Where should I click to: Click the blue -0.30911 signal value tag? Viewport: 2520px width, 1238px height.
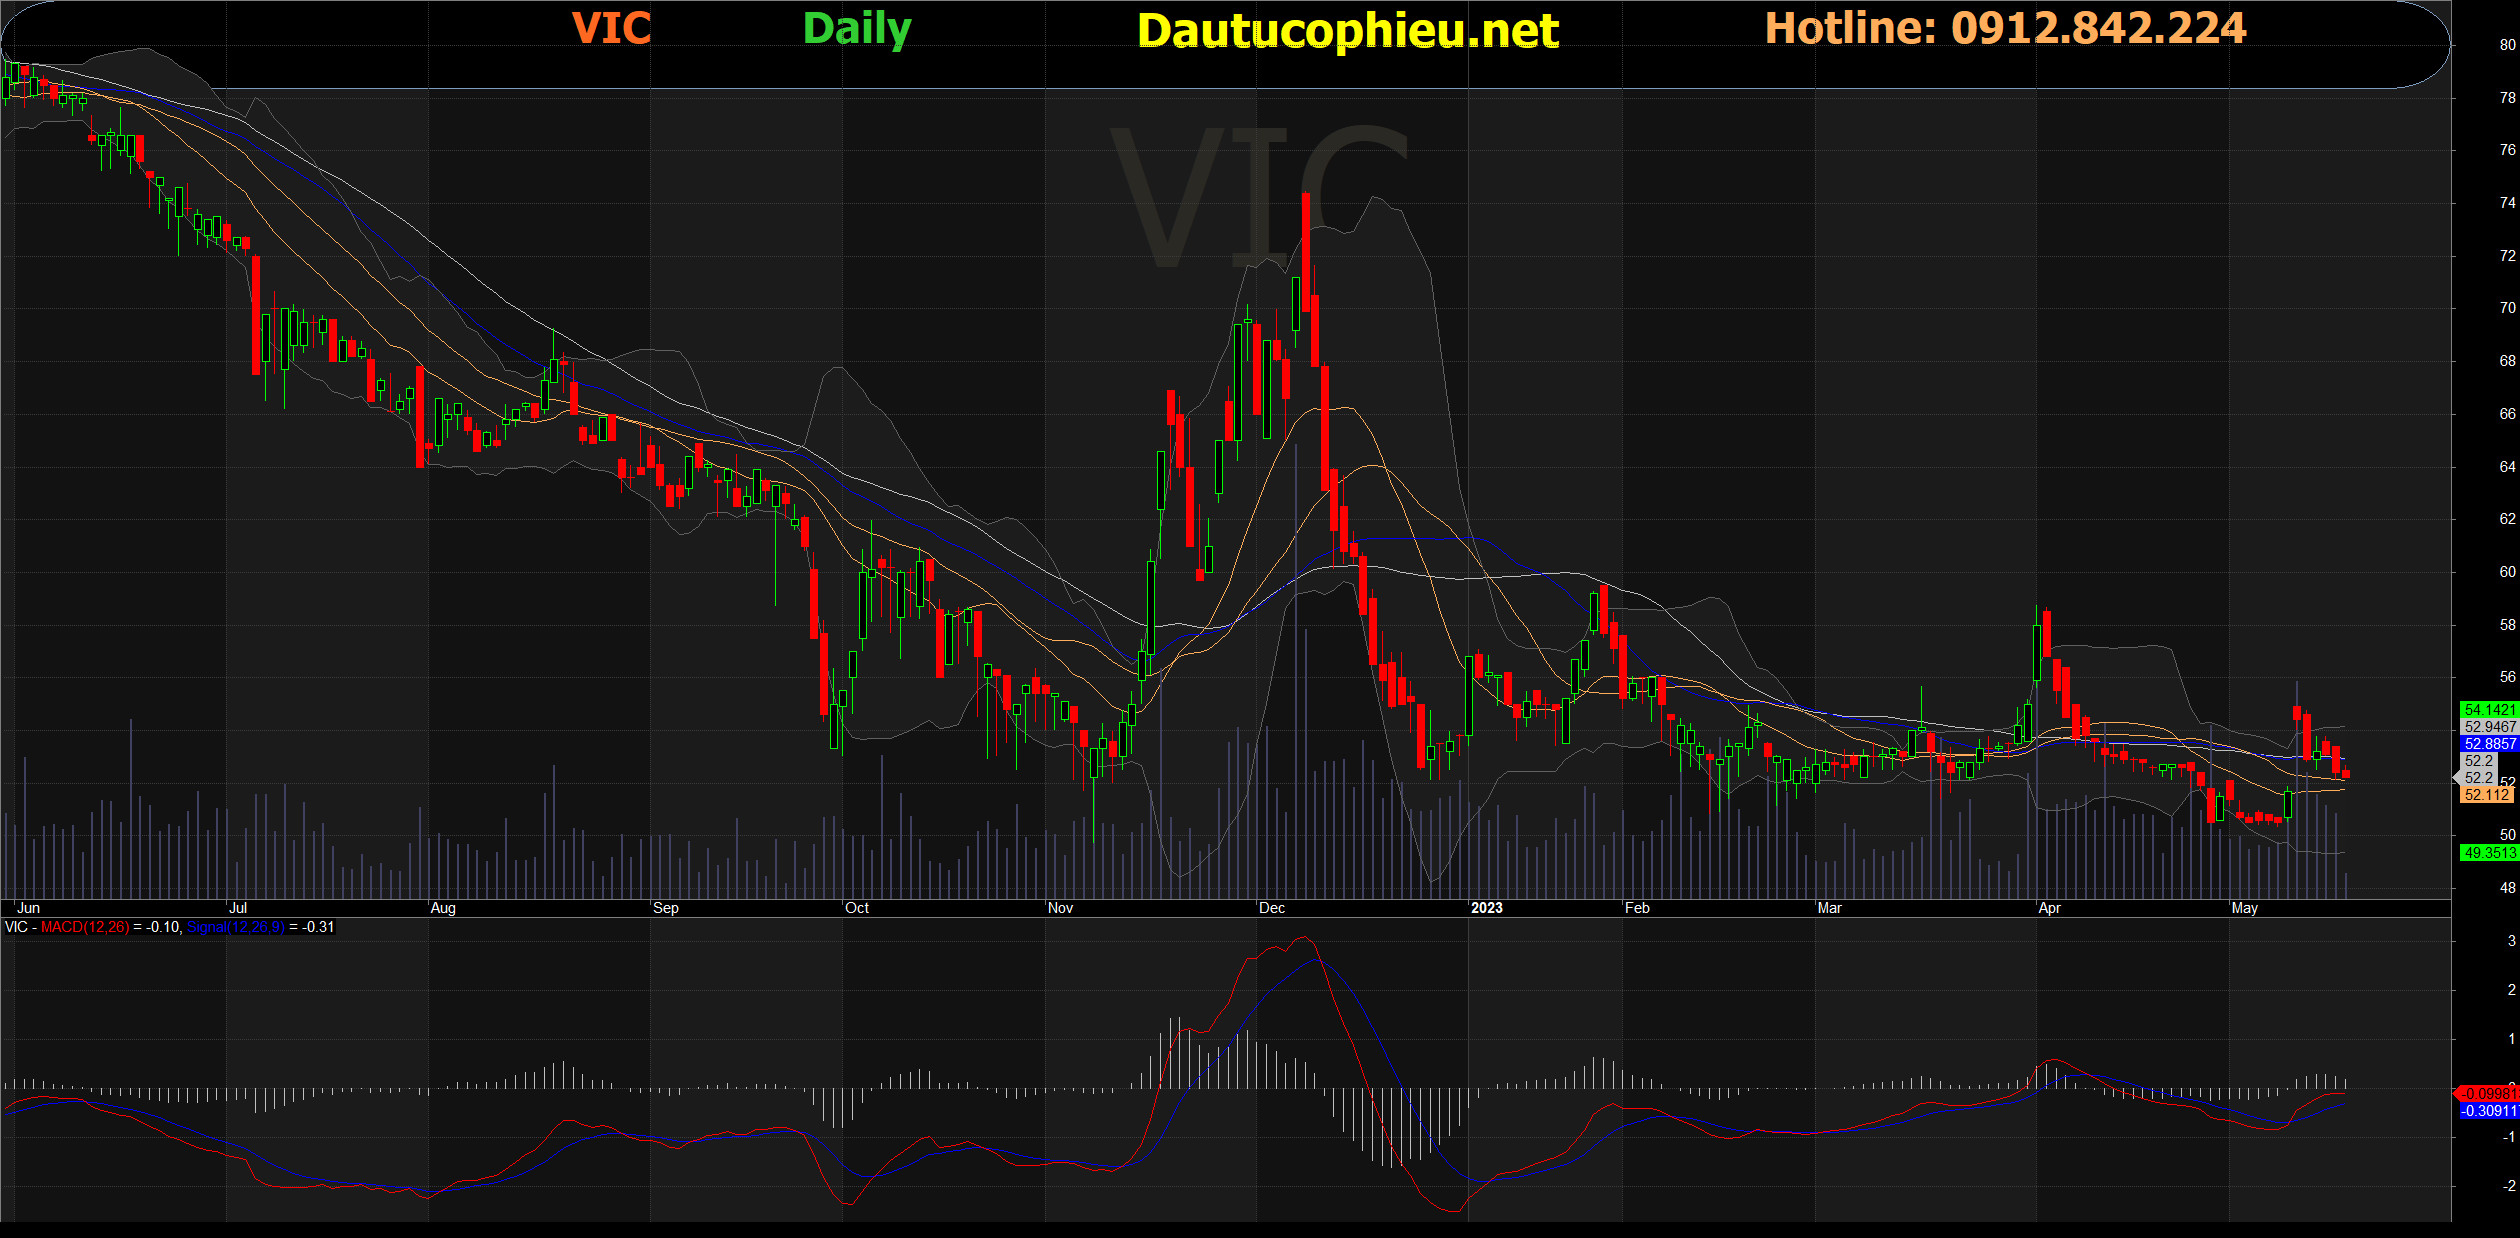point(2488,1111)
